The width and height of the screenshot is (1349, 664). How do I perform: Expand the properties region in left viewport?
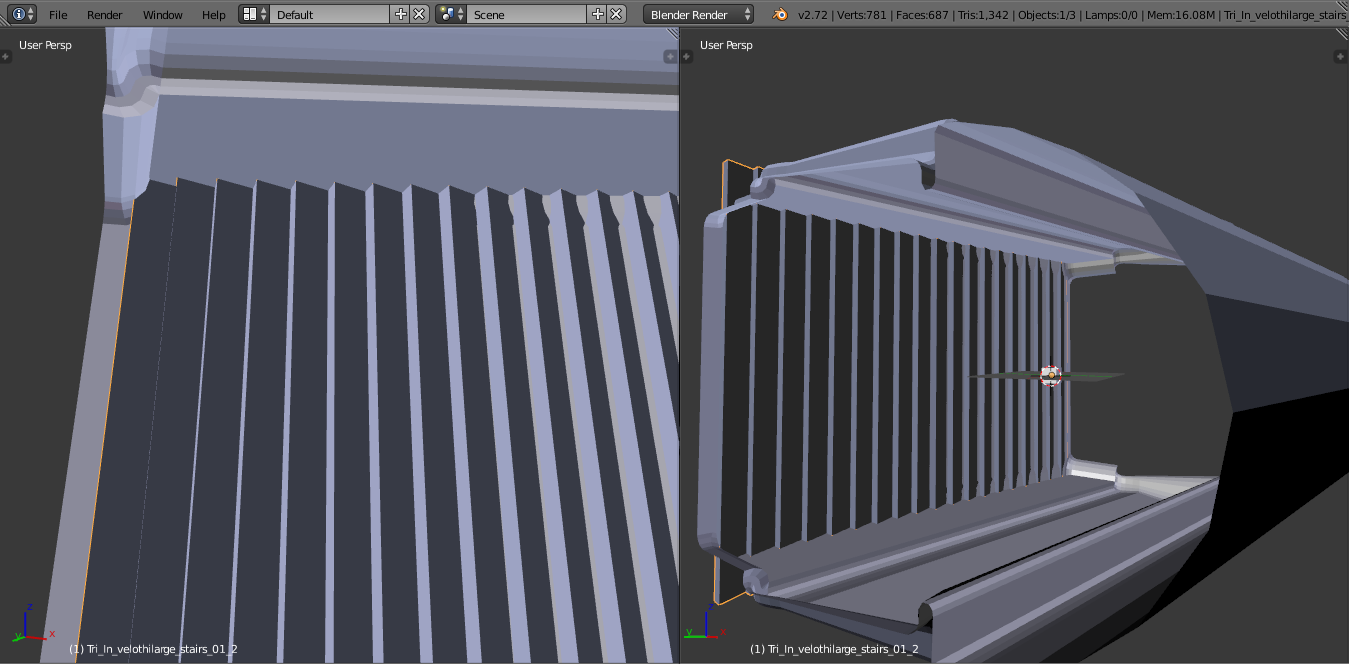pos(671,57)
